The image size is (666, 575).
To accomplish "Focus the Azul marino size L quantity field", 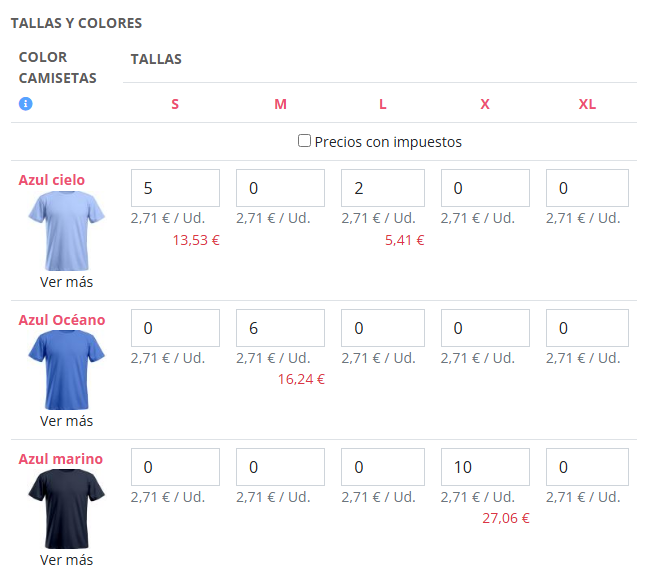I will point(385,467).
